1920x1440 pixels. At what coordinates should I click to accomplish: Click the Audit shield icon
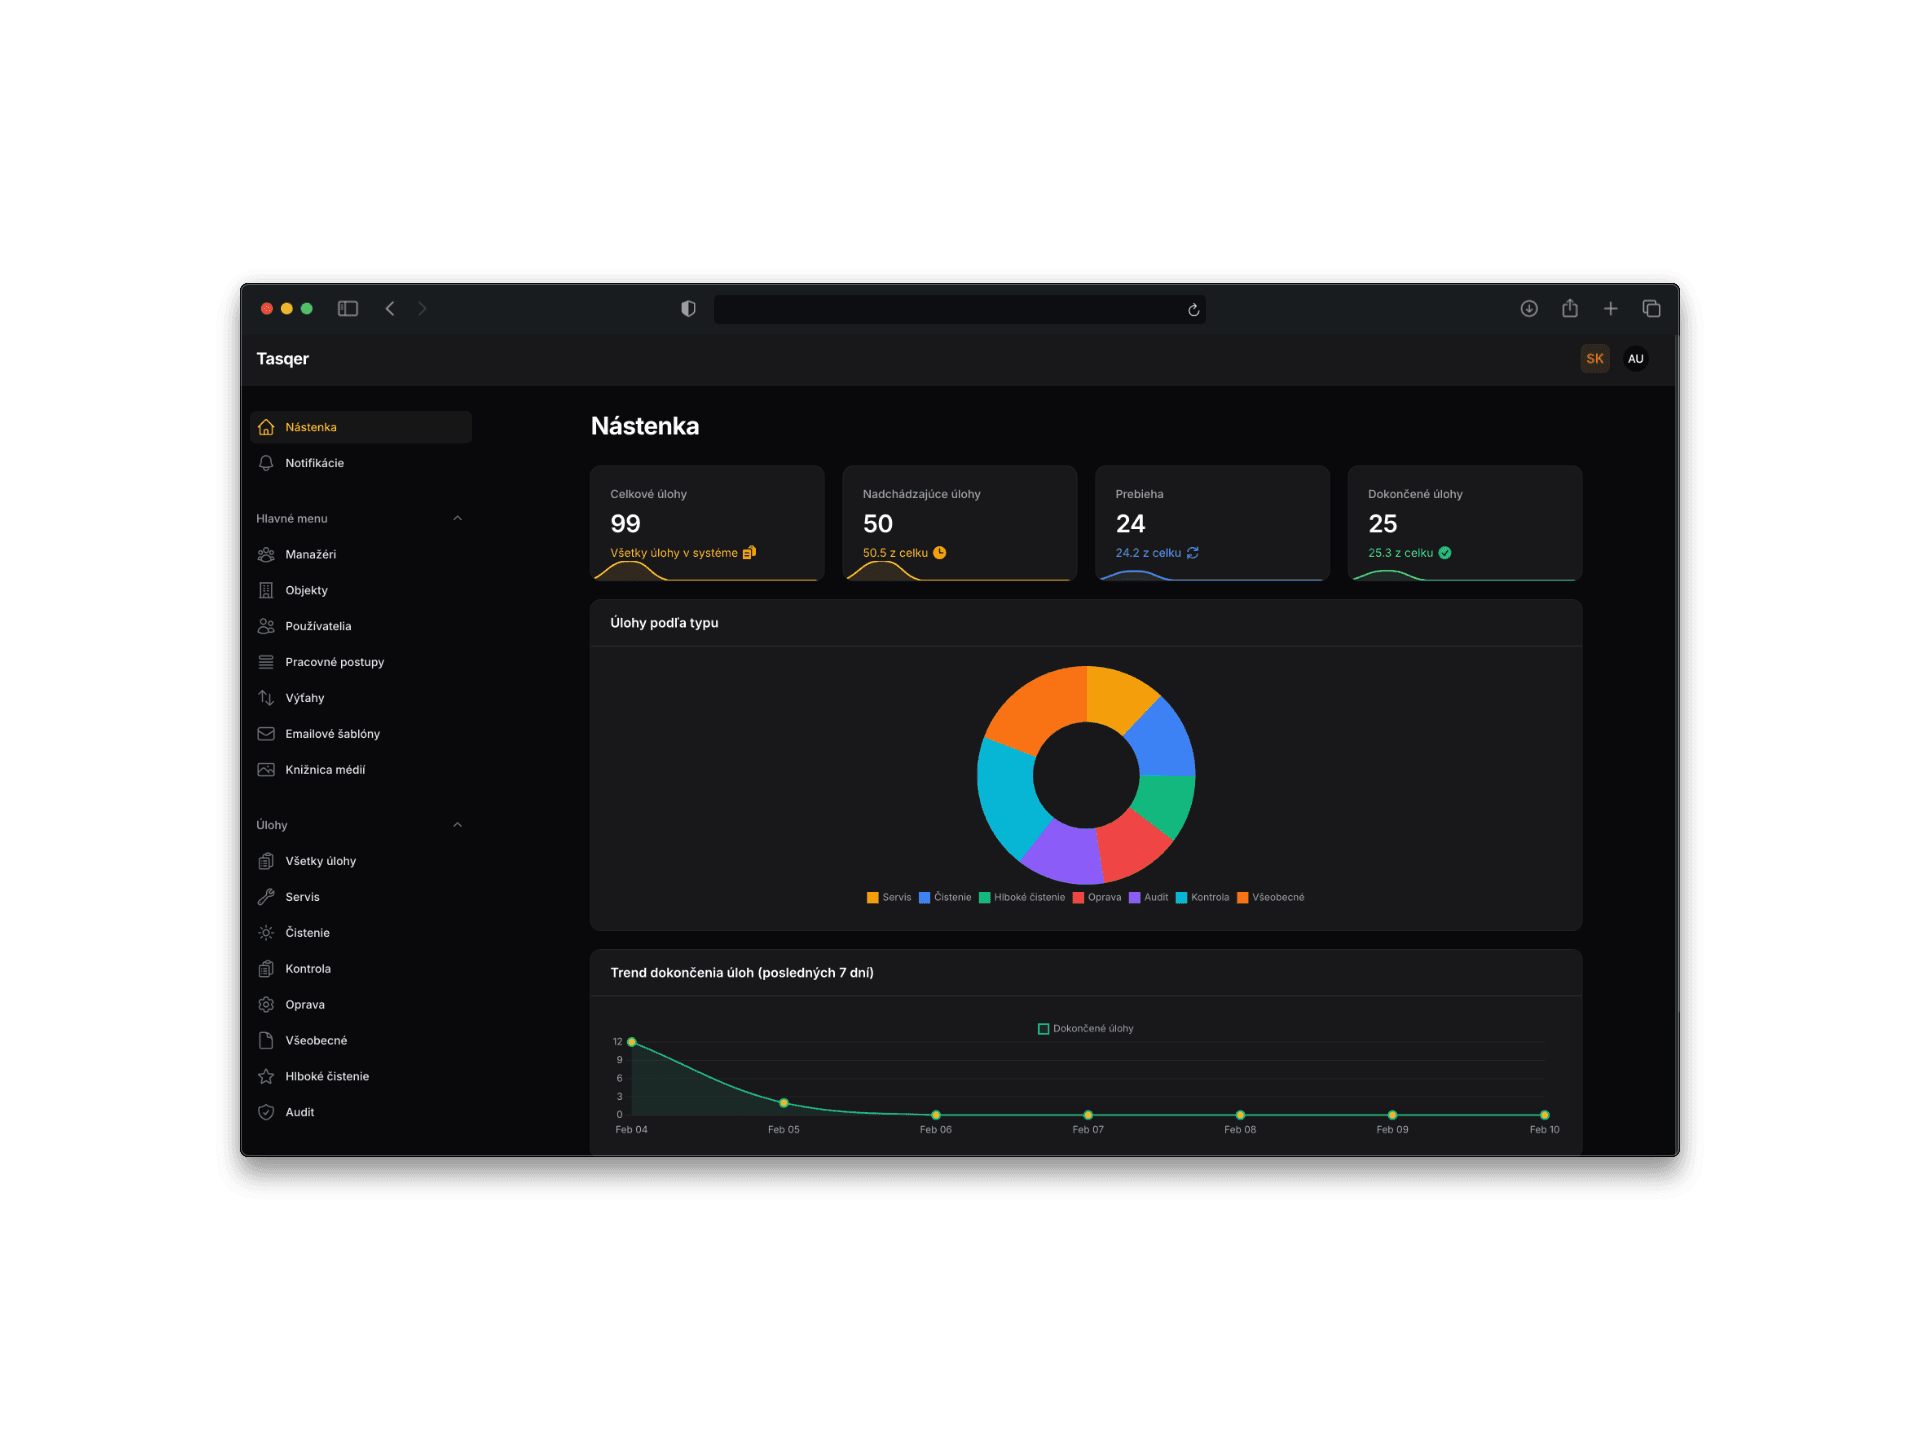(x=266, y=1112)
